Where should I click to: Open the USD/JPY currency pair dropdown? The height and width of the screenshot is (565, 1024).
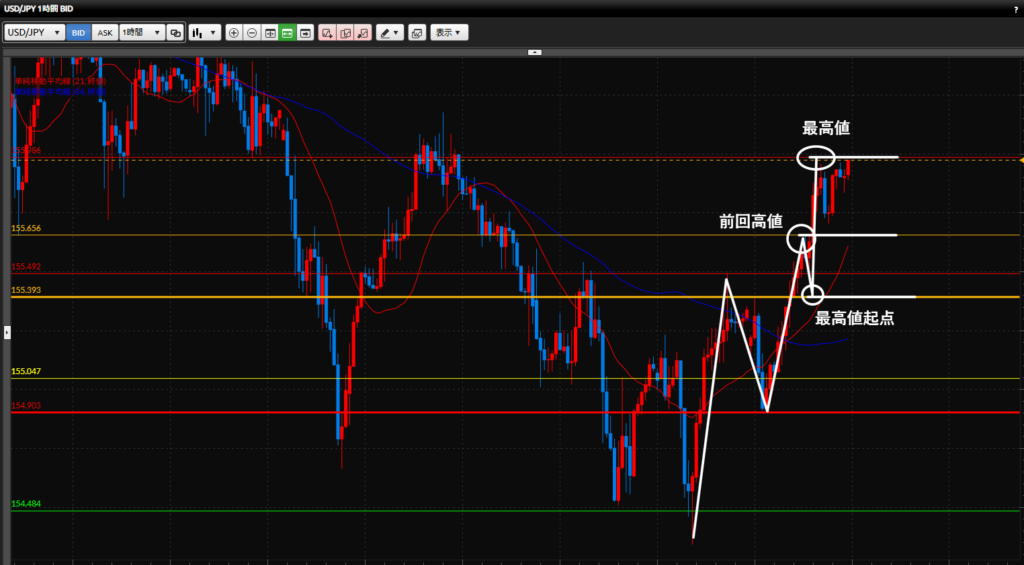(x=34, y=32)
